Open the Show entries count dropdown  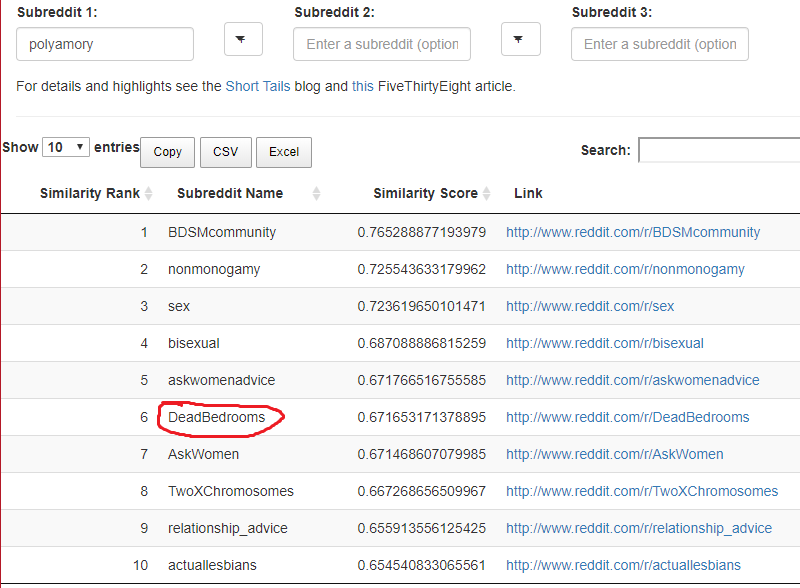(66, 148)
